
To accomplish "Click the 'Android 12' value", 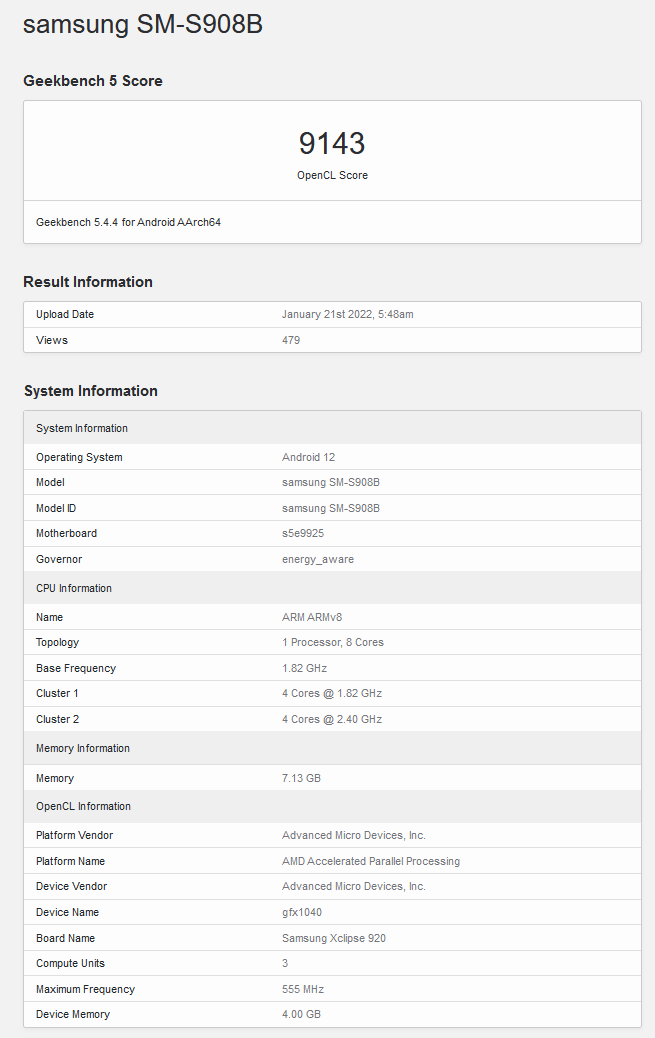I will tap(309, 457).
